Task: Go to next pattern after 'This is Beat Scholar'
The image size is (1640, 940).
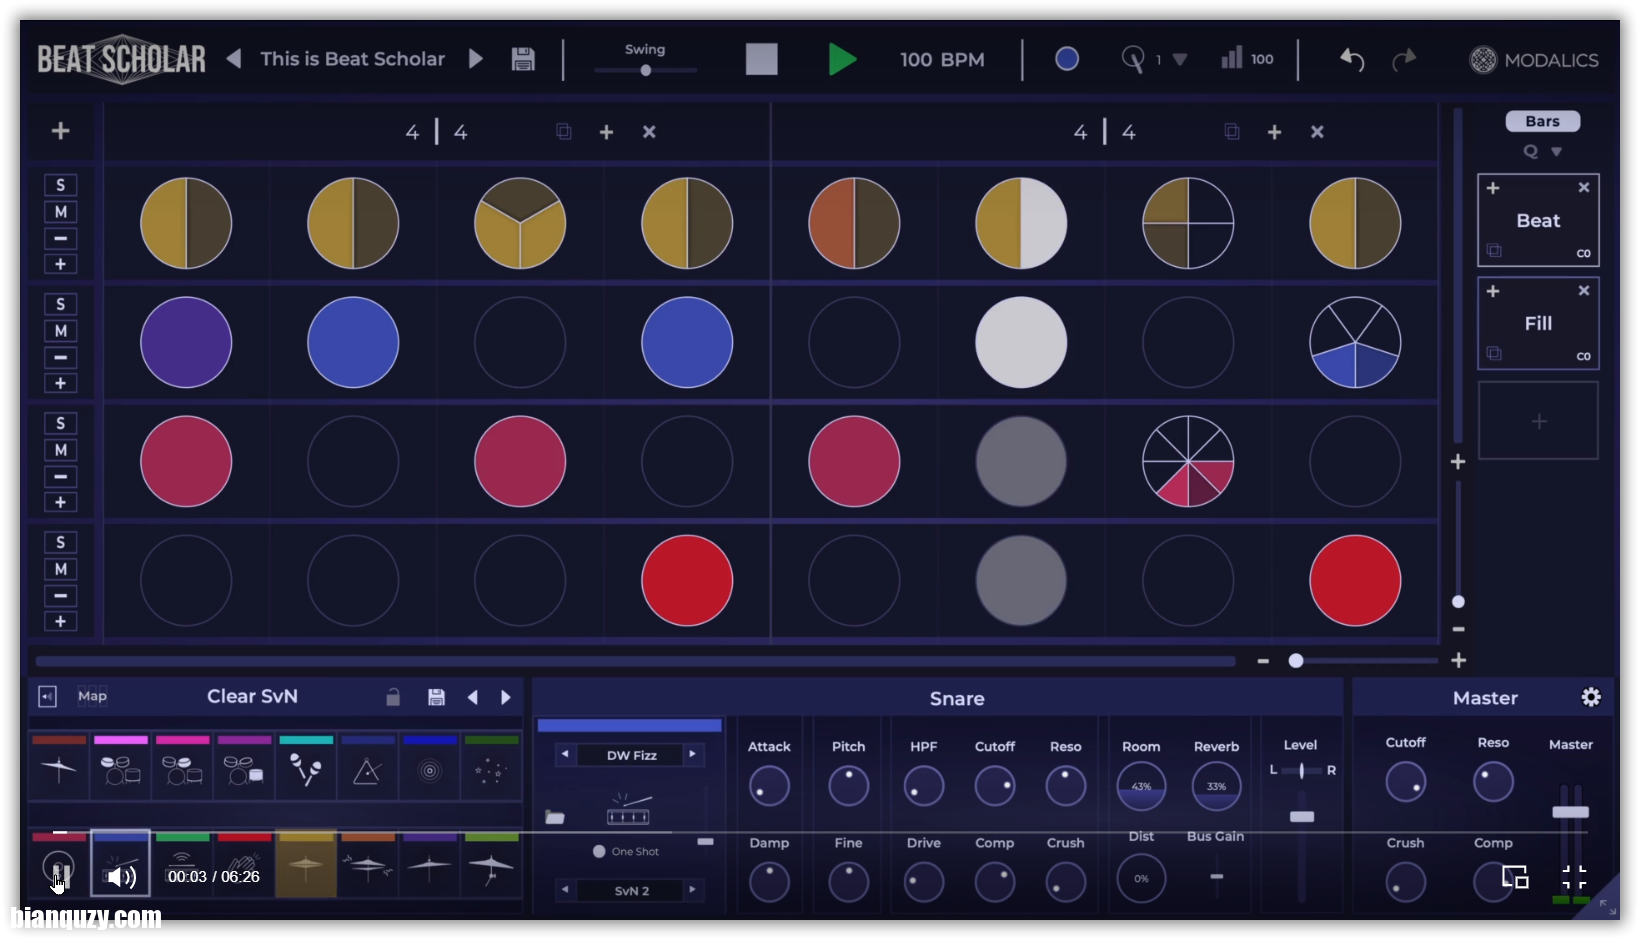Action: coord(476,59)
